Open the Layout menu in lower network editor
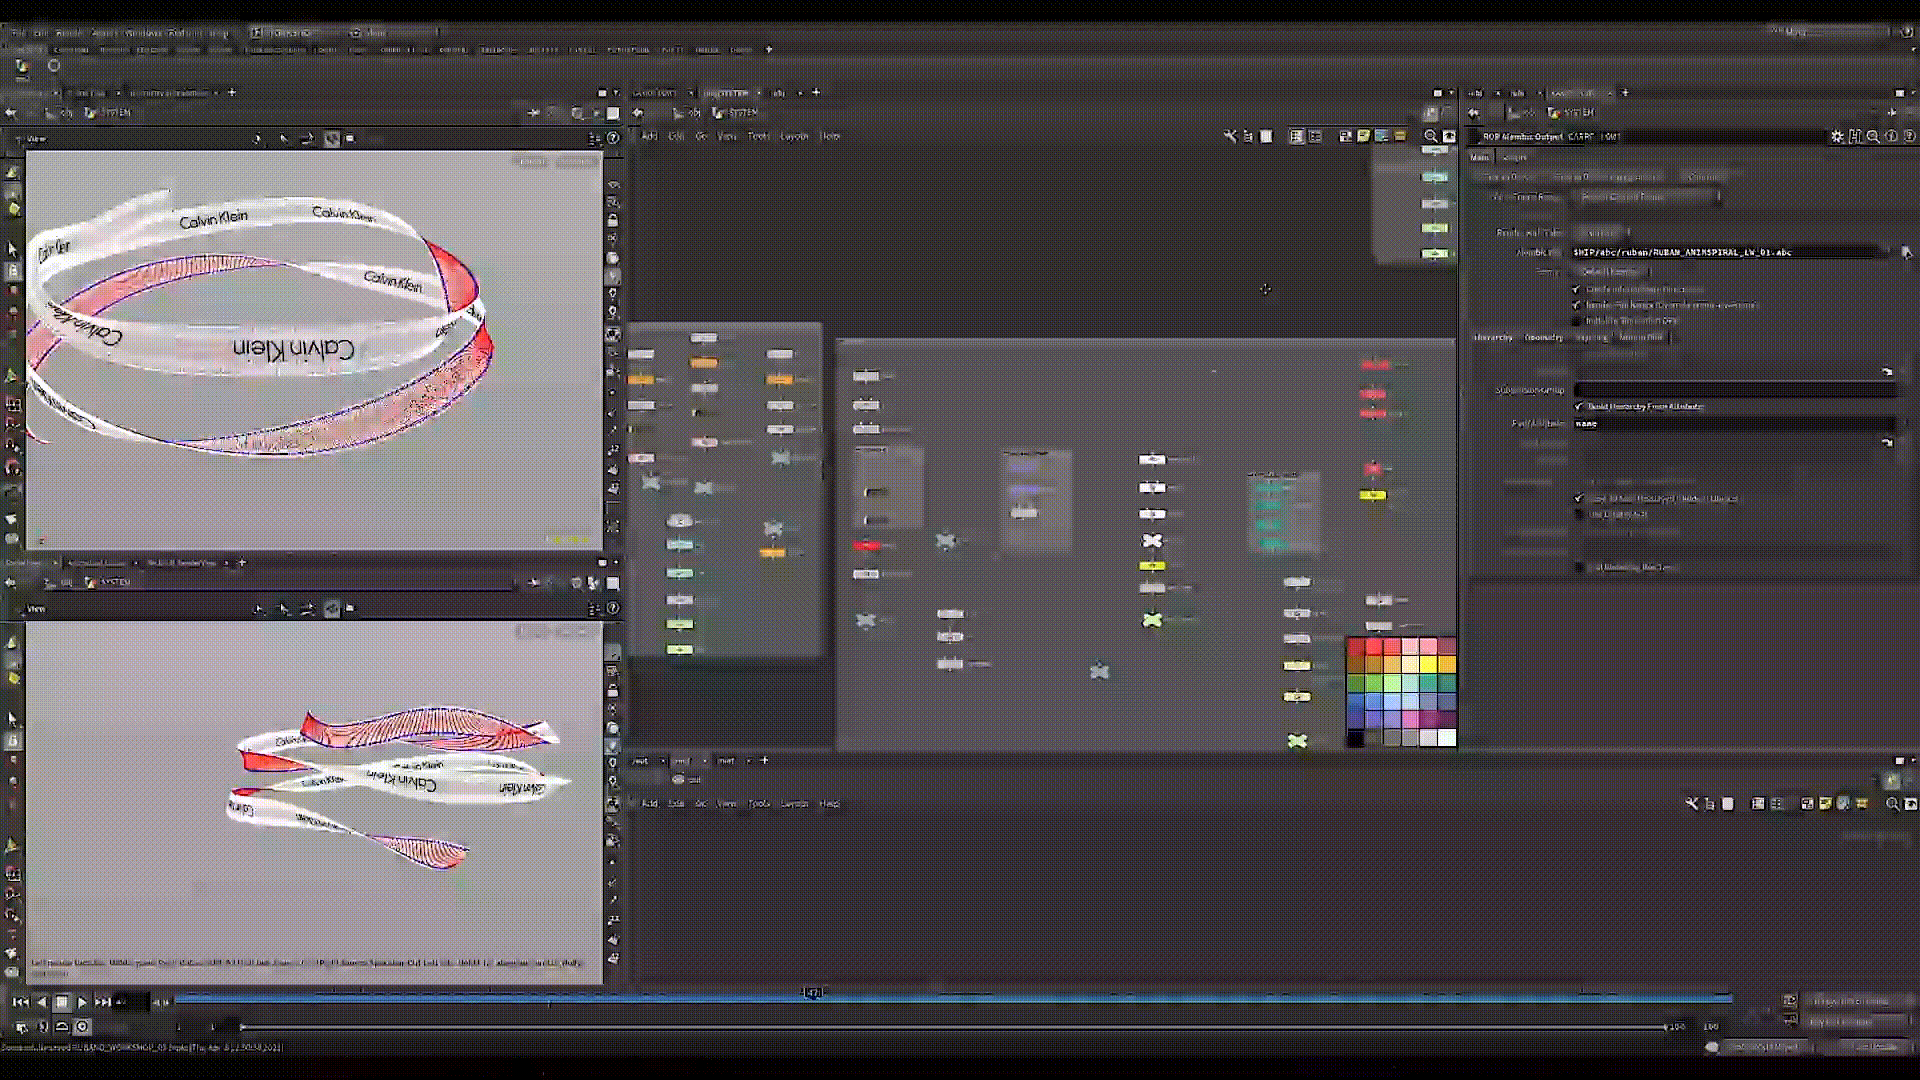The image size is (1920, 1080). tap(794, 804)
